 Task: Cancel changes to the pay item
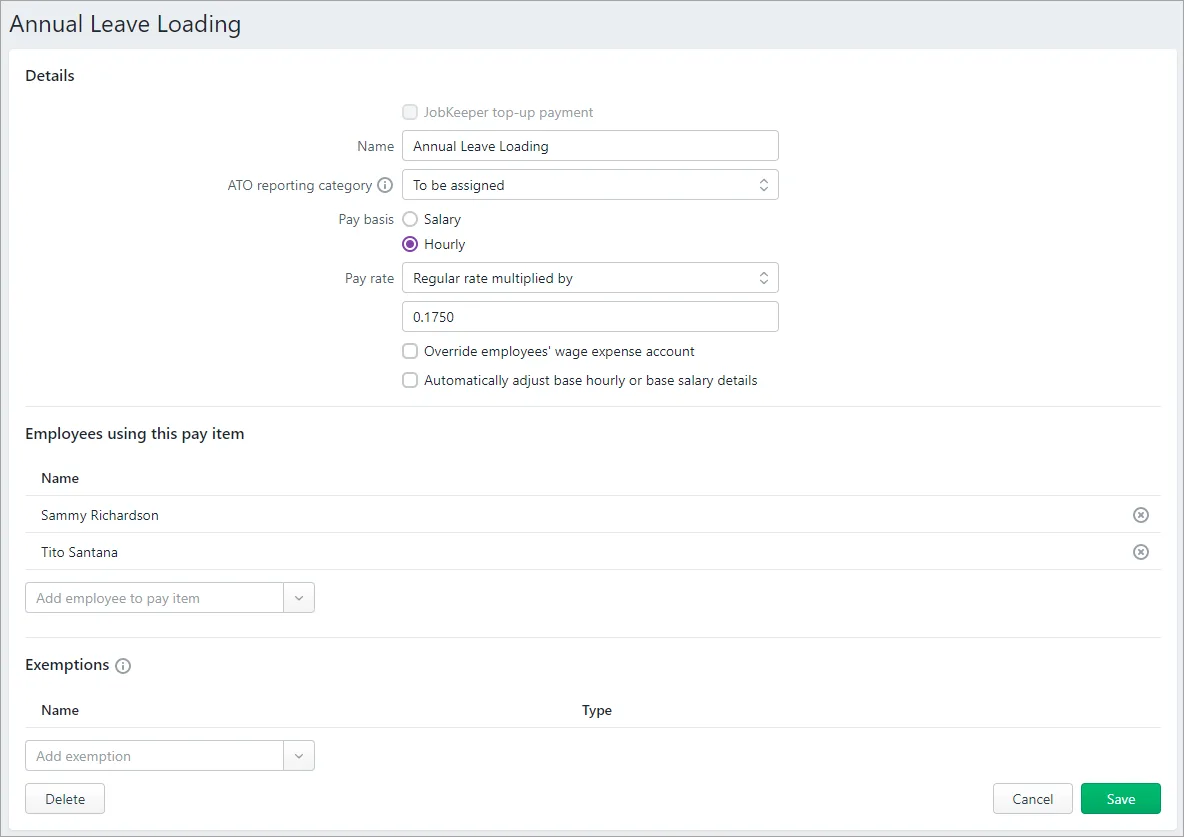point(1032,798)
